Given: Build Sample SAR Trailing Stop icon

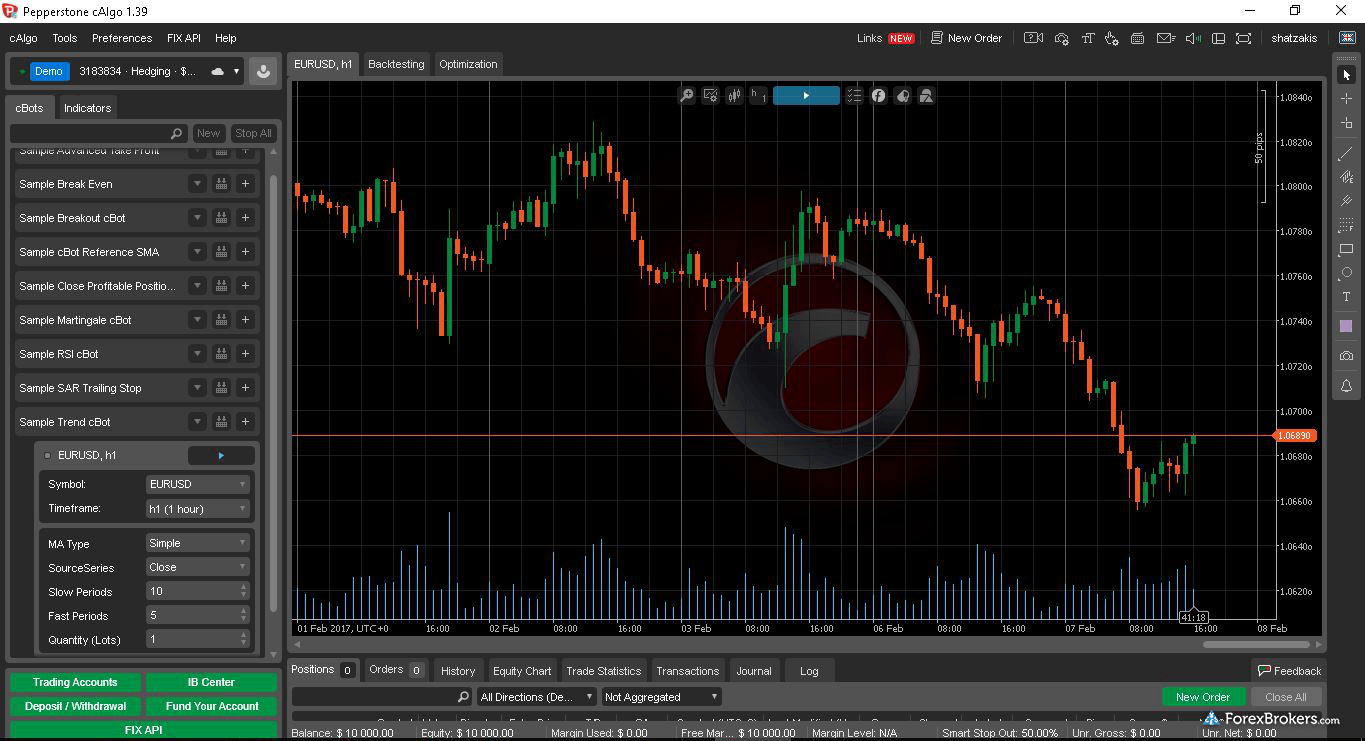Looking at the screenshot, I should point(221,388).
